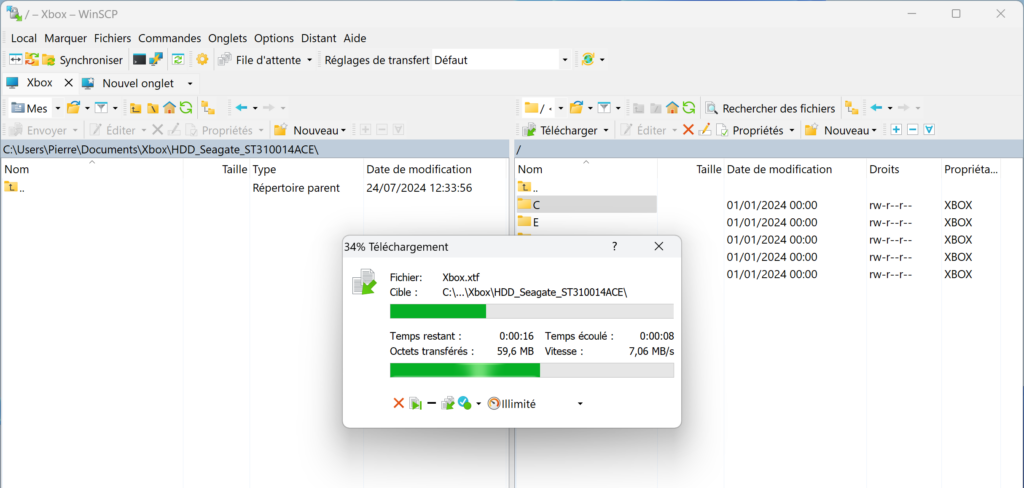Open the Nouvel onglet tab
The height and width of the screenshot is (488, 1024).
131,84
